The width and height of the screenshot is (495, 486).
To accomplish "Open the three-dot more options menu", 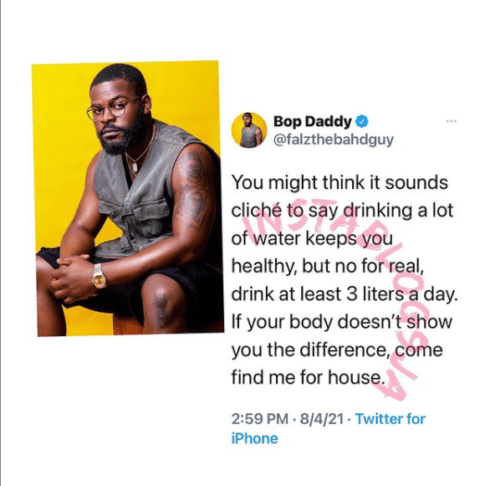I will 451,121.
